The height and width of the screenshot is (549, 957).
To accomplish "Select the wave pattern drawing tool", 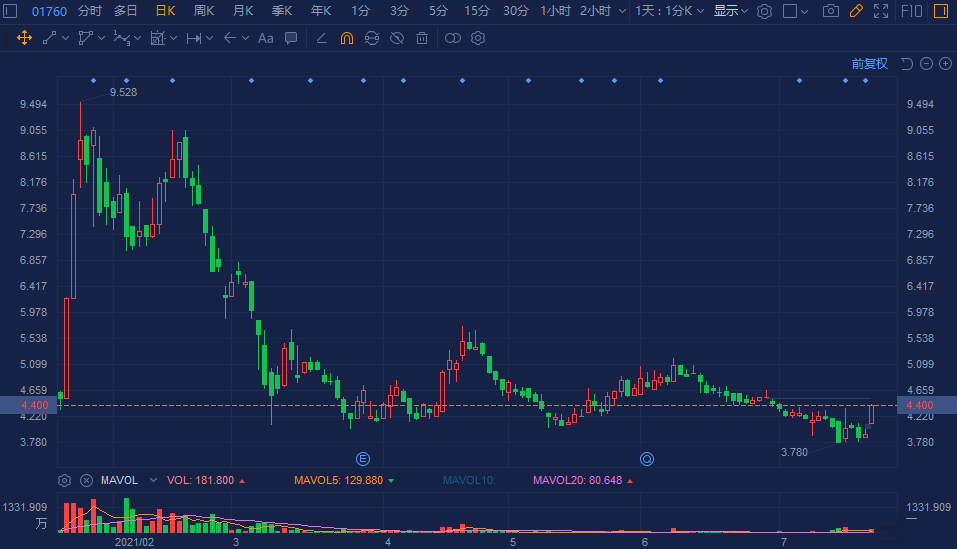I will pyautogui.click(x=121, y=38).
